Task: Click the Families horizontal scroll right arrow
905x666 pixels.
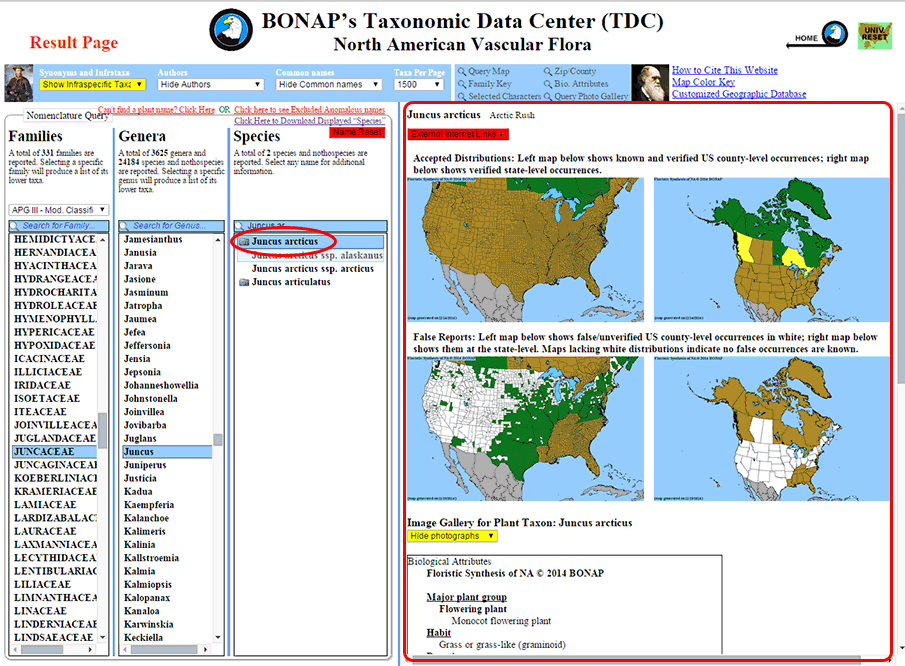Action: [x=90, y=649]
